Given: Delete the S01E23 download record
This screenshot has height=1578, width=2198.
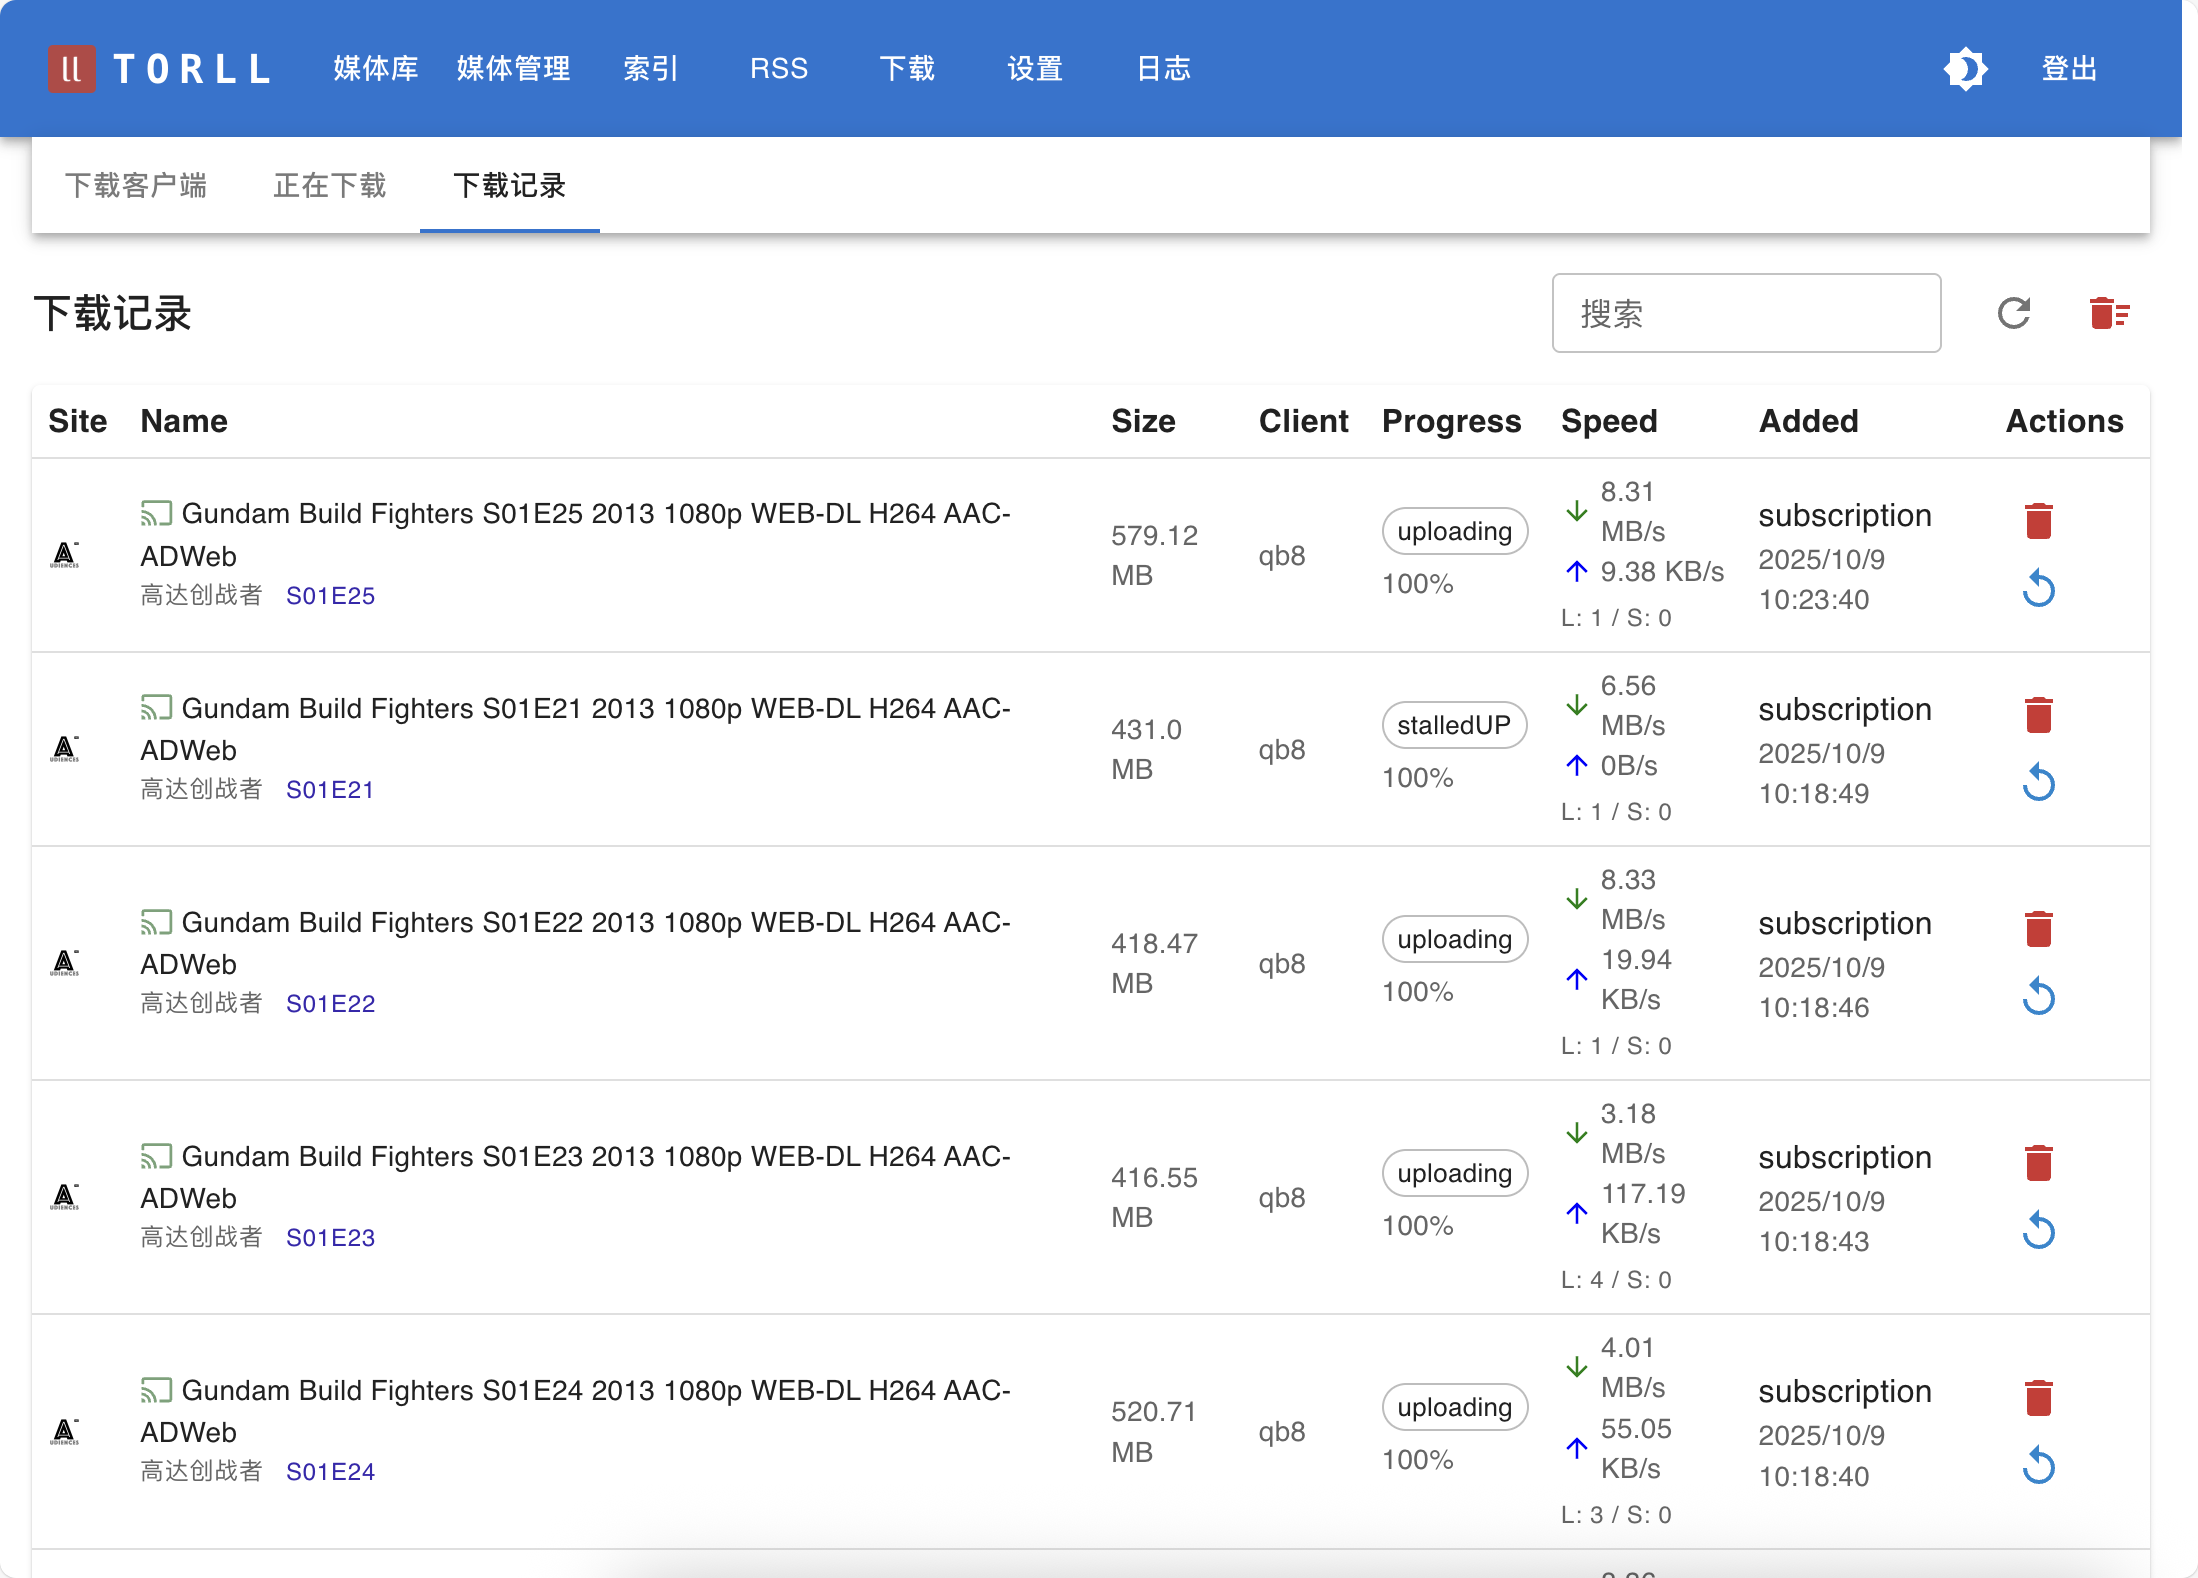Looking at the screenshot, I should 2038,1163.
